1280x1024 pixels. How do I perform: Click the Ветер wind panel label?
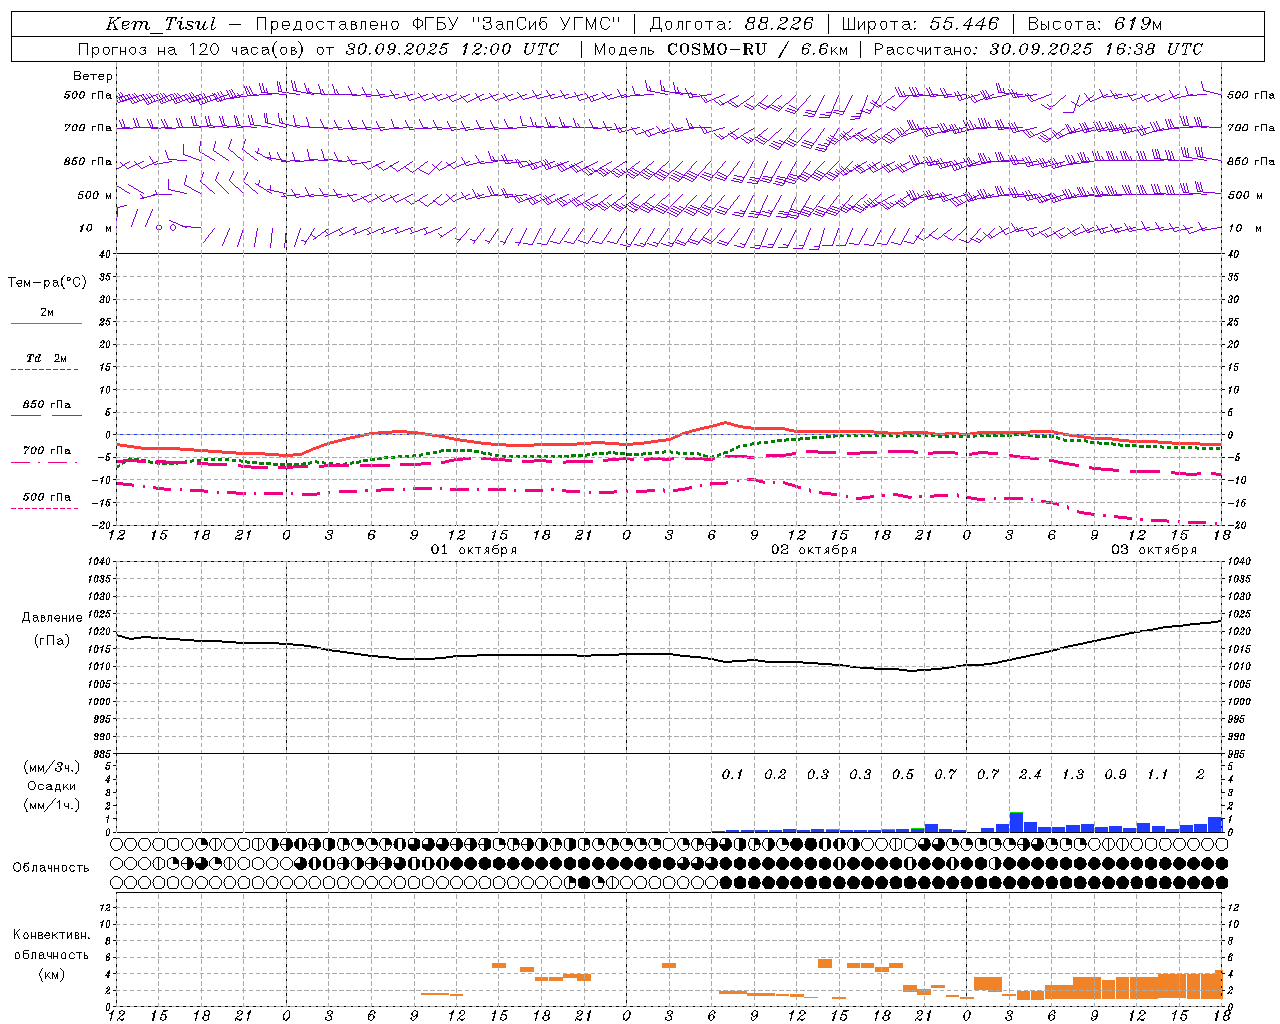coord(93,76)
